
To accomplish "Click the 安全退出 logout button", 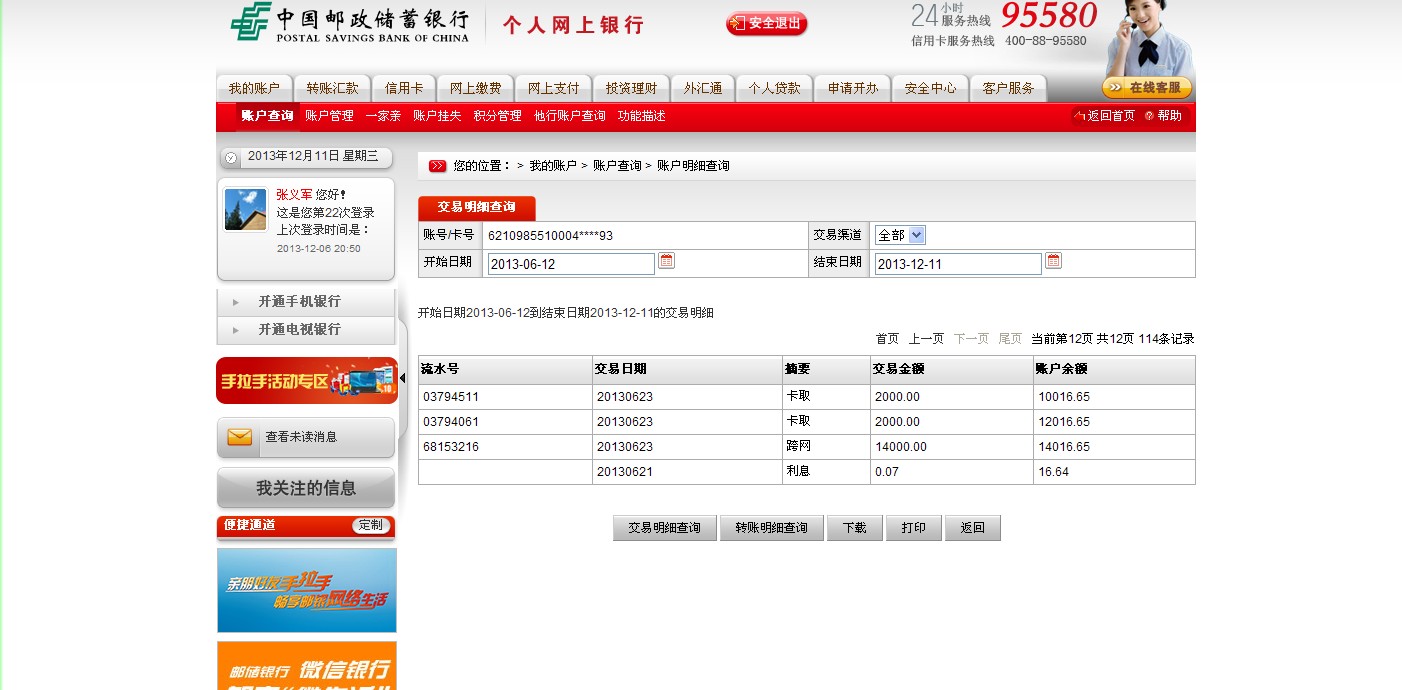I will pos(766,24).
